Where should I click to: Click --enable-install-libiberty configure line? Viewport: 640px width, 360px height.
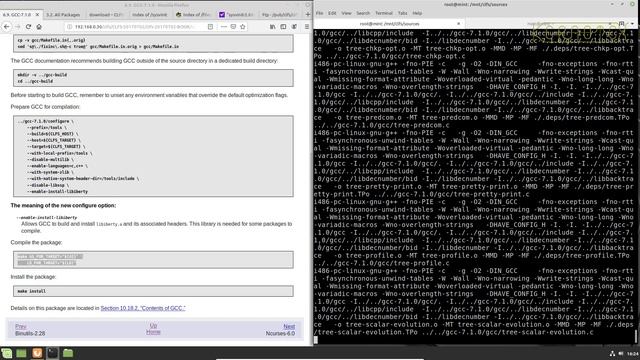[x=57, y=191]
